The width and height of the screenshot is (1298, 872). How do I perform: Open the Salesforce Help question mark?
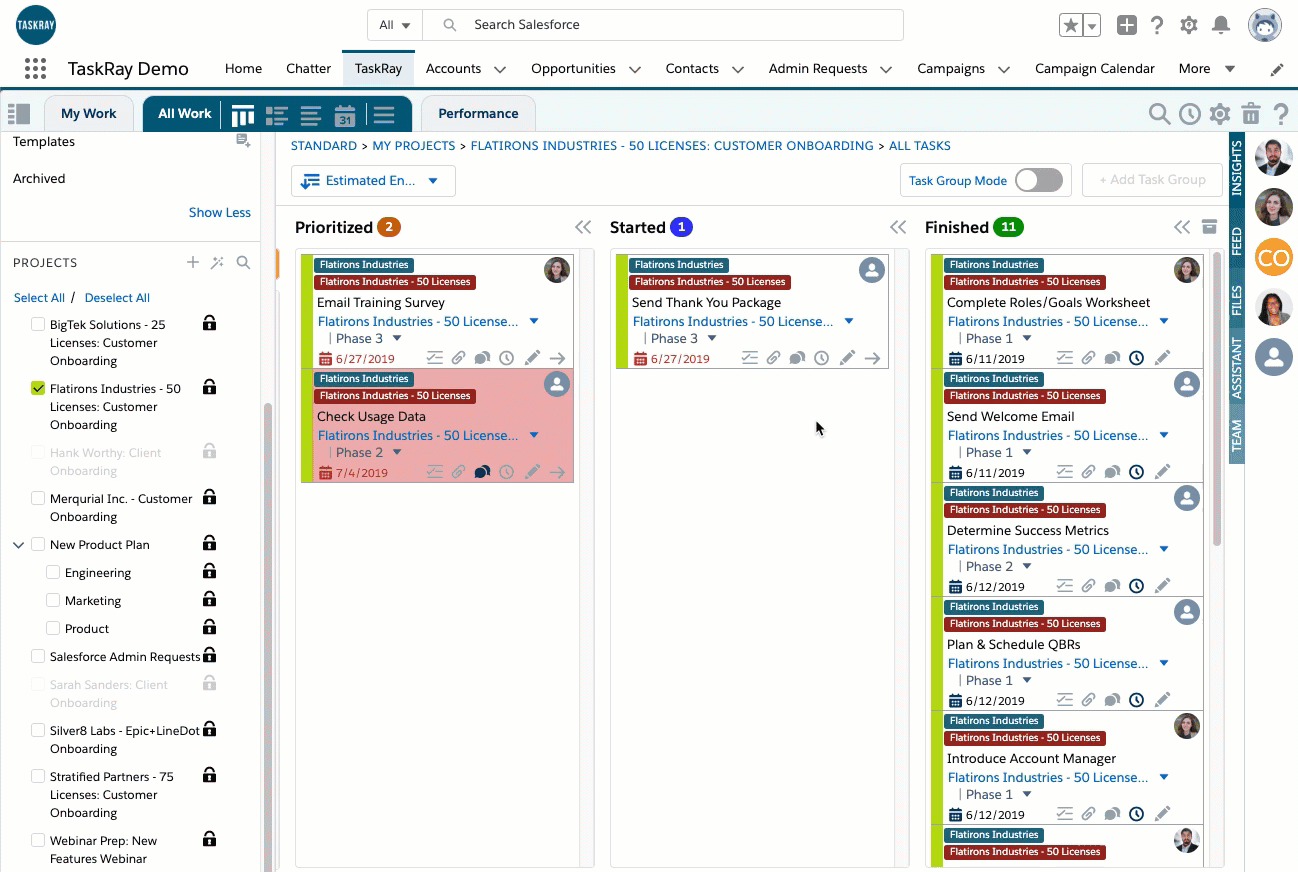tap(1157, 26)
